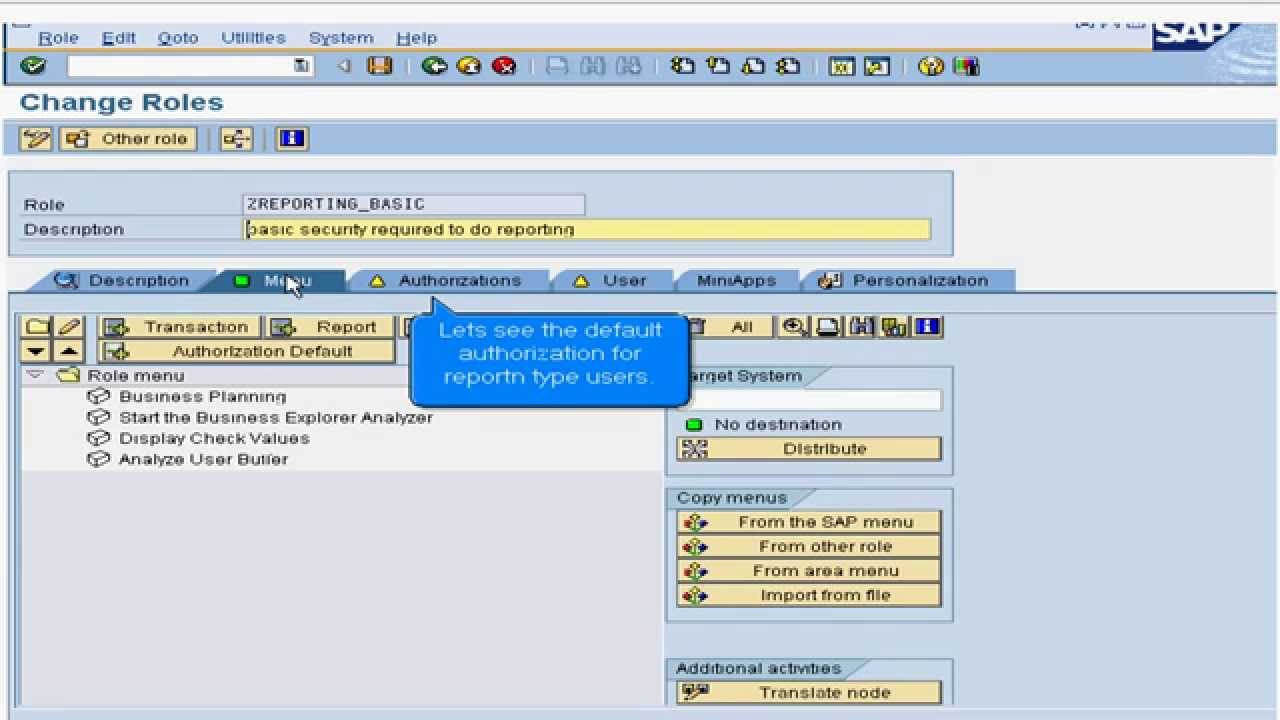
Task: Click the green Back arrow icon
Action: pyautogui.click(x=434, y=66)
